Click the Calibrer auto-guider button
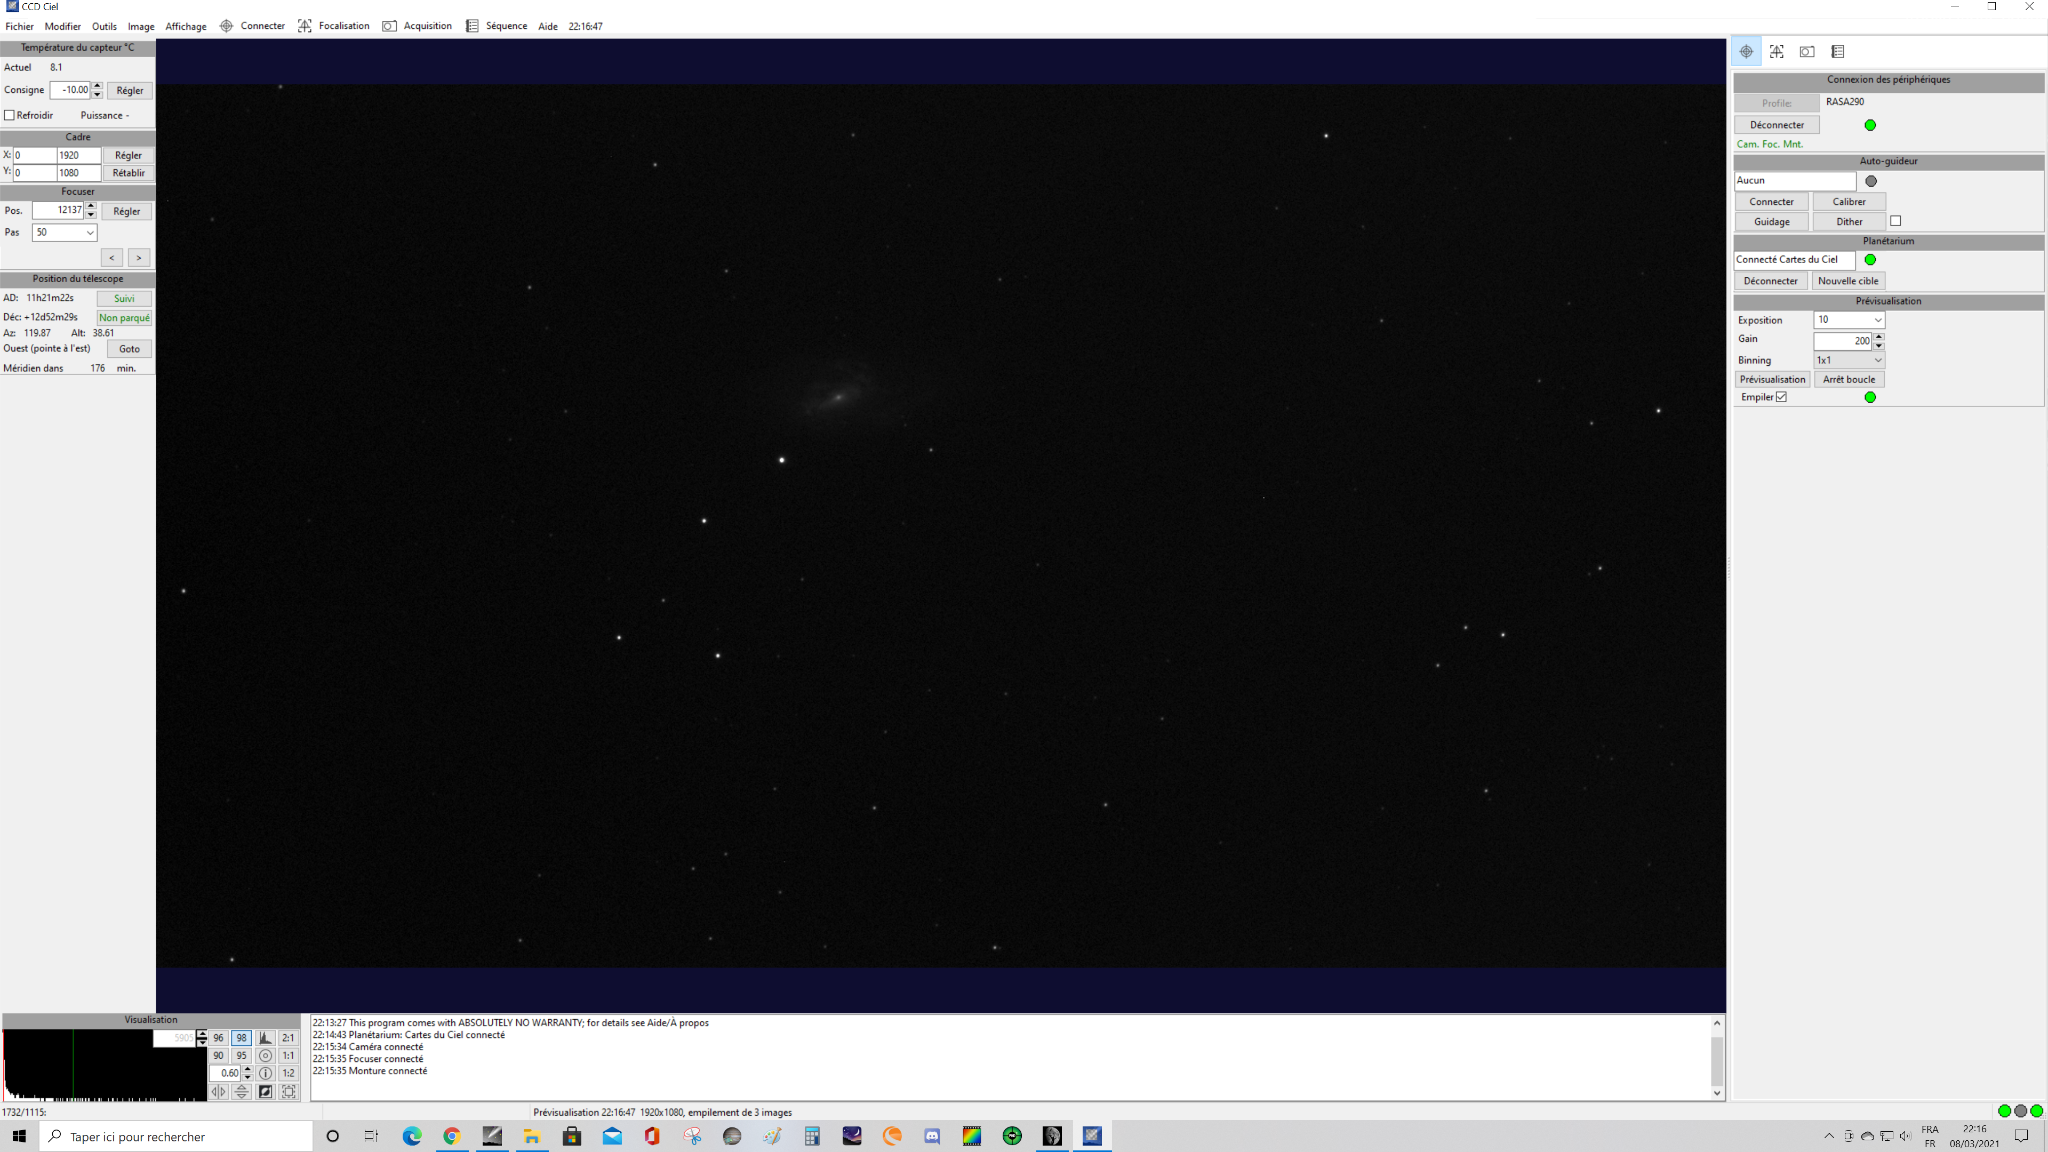 tap(1849, 202)
